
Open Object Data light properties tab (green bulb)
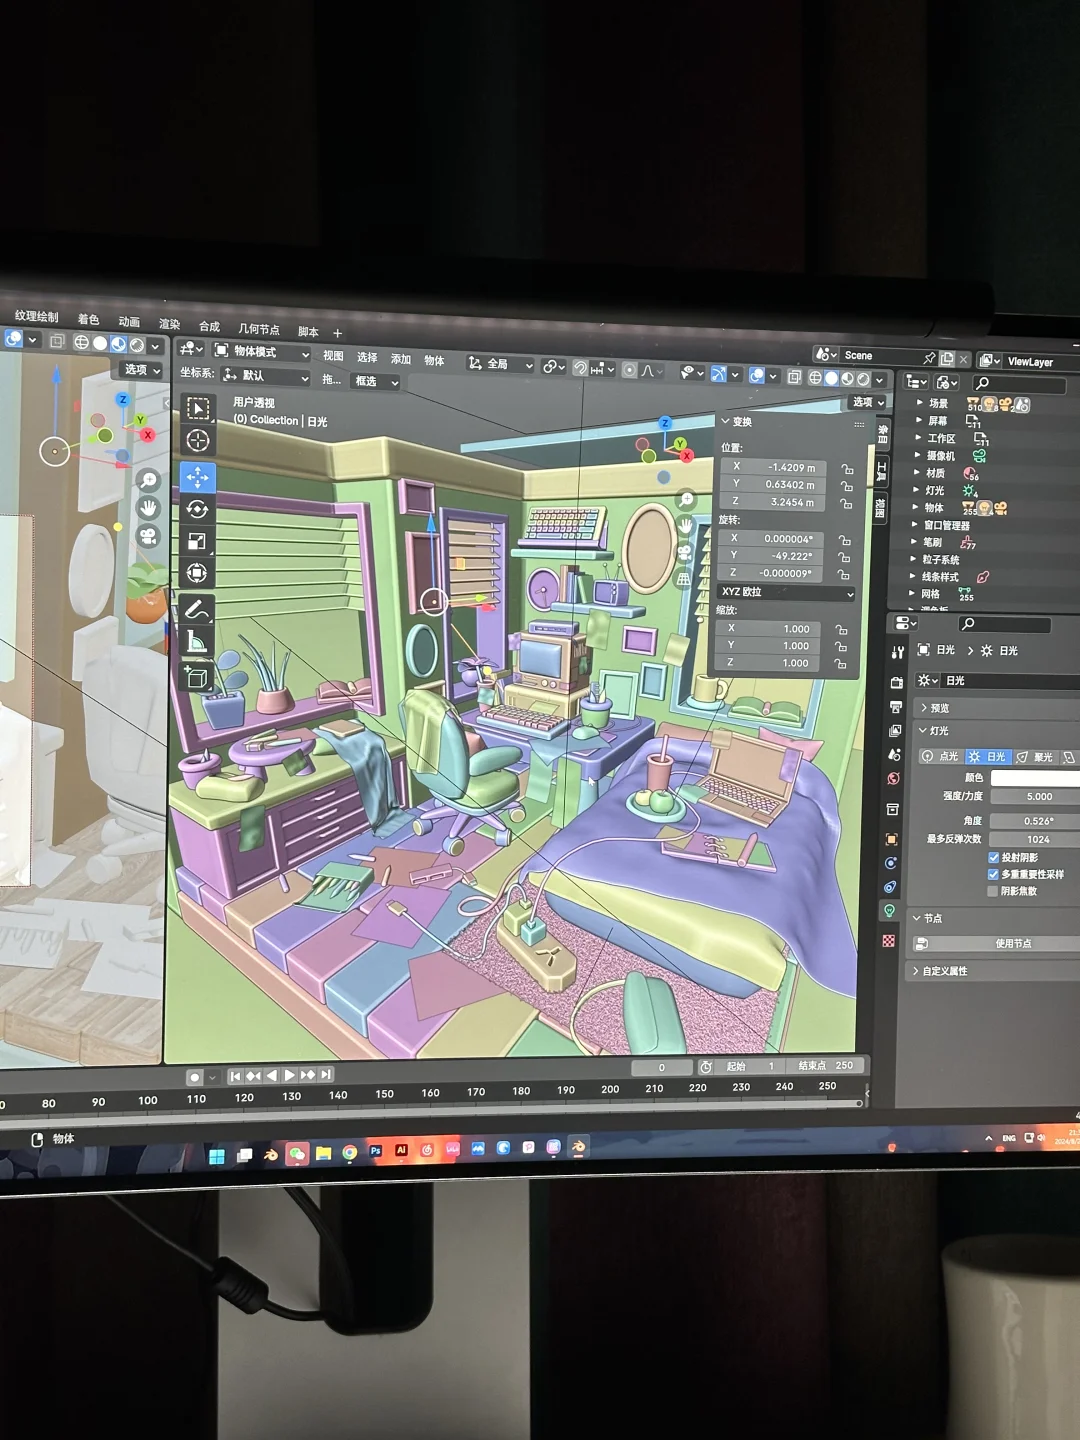pyautogui.click(x=889, y=911)
